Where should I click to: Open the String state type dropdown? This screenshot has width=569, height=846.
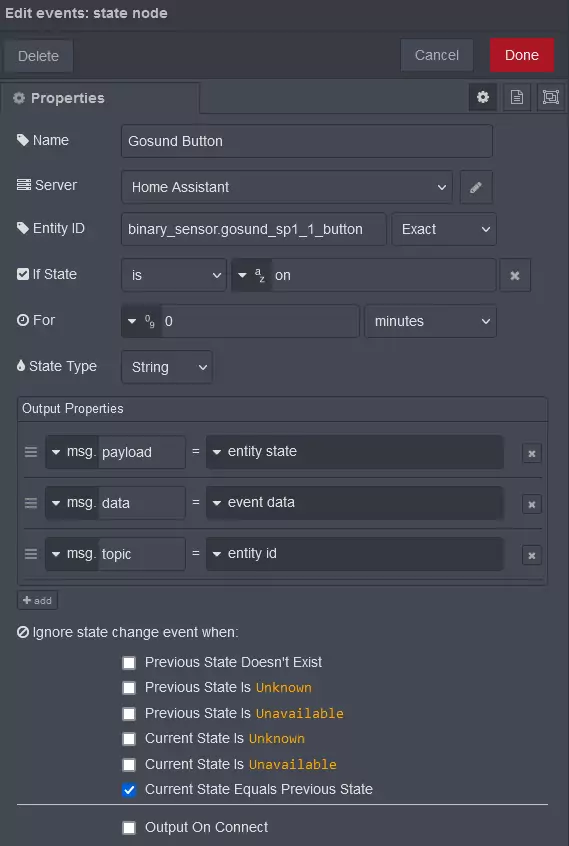click(x=167, y=367)
